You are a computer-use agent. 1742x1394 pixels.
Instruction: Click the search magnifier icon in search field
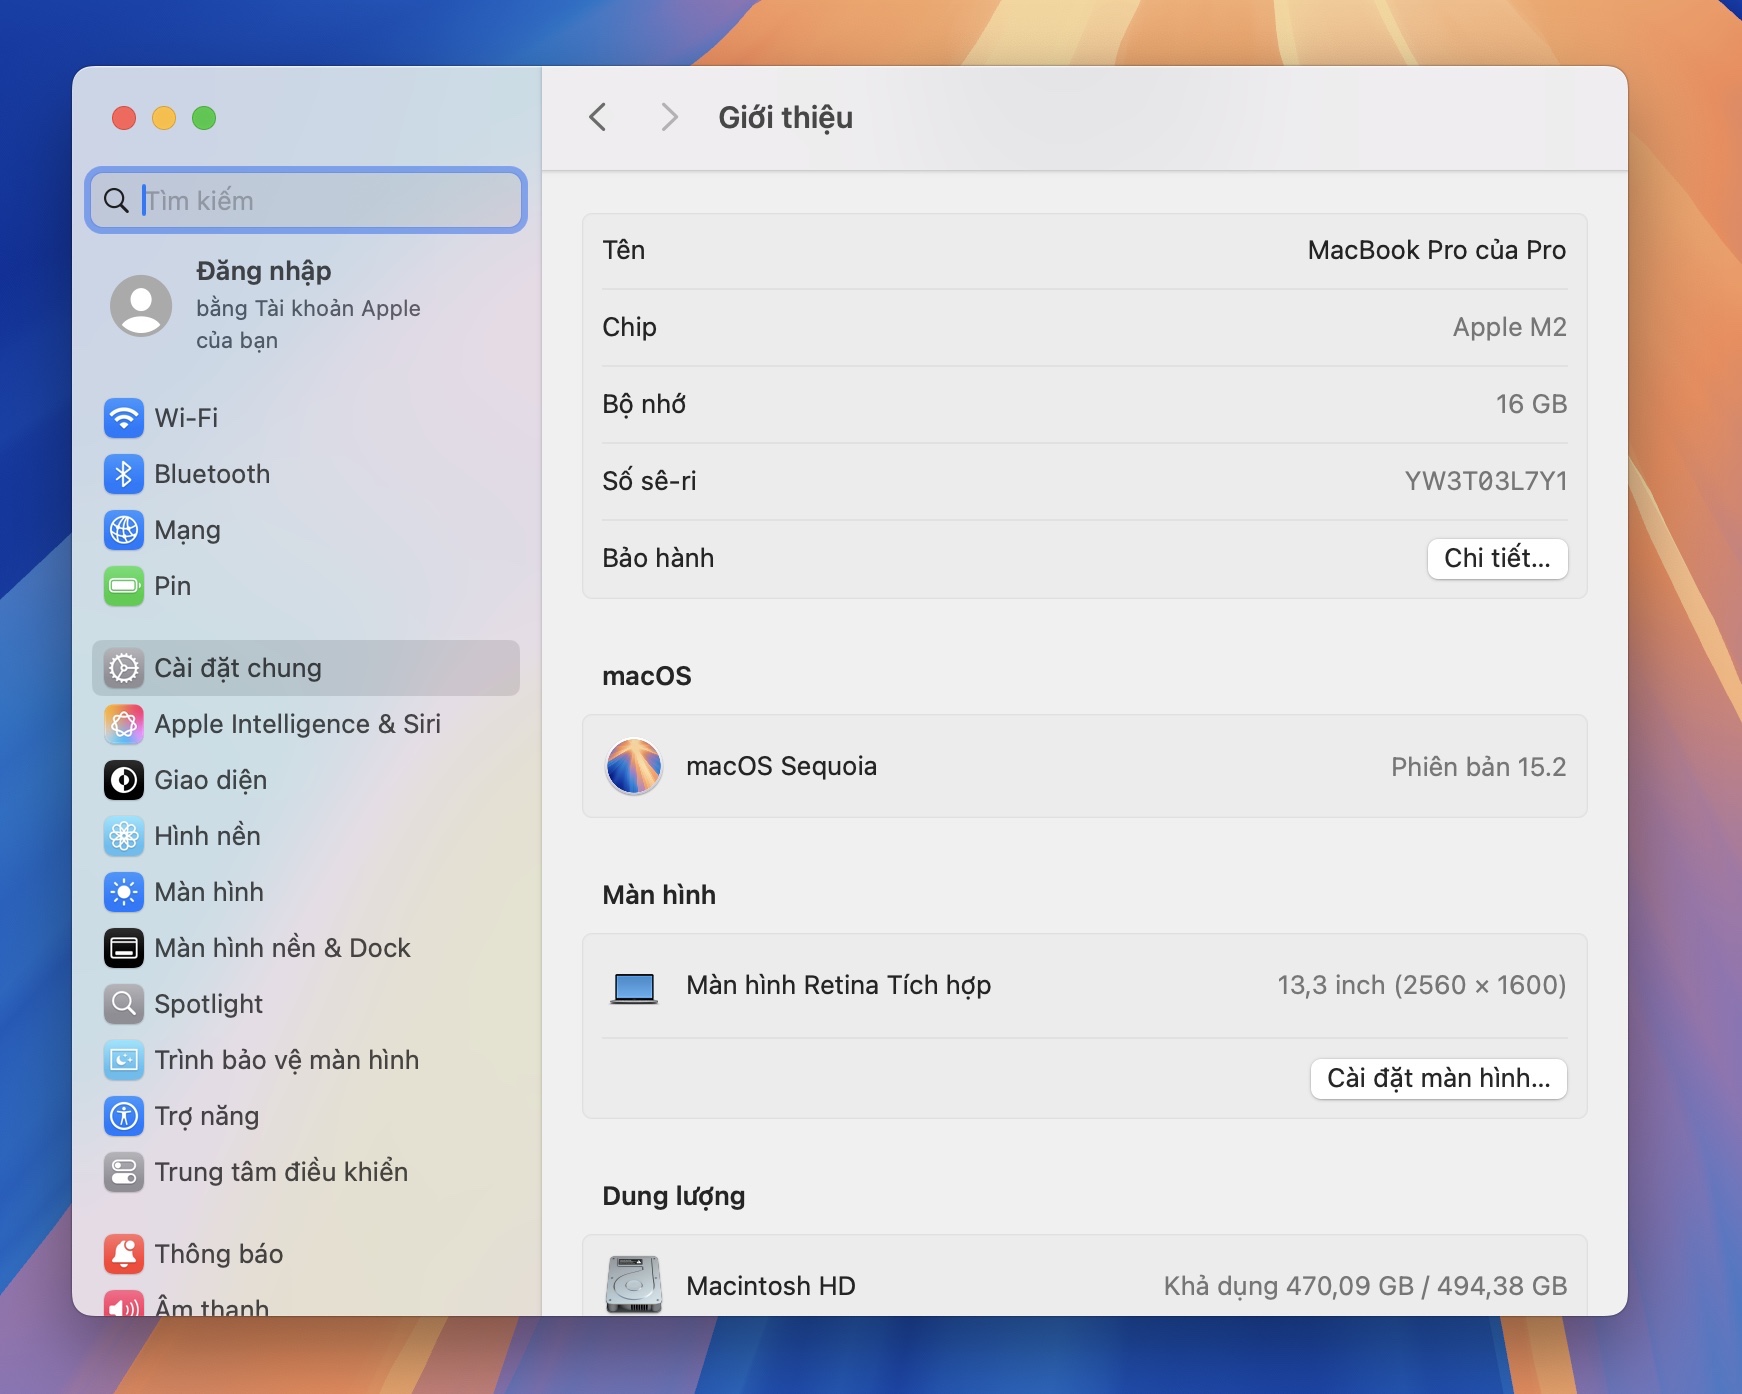[x=116, y=201]
